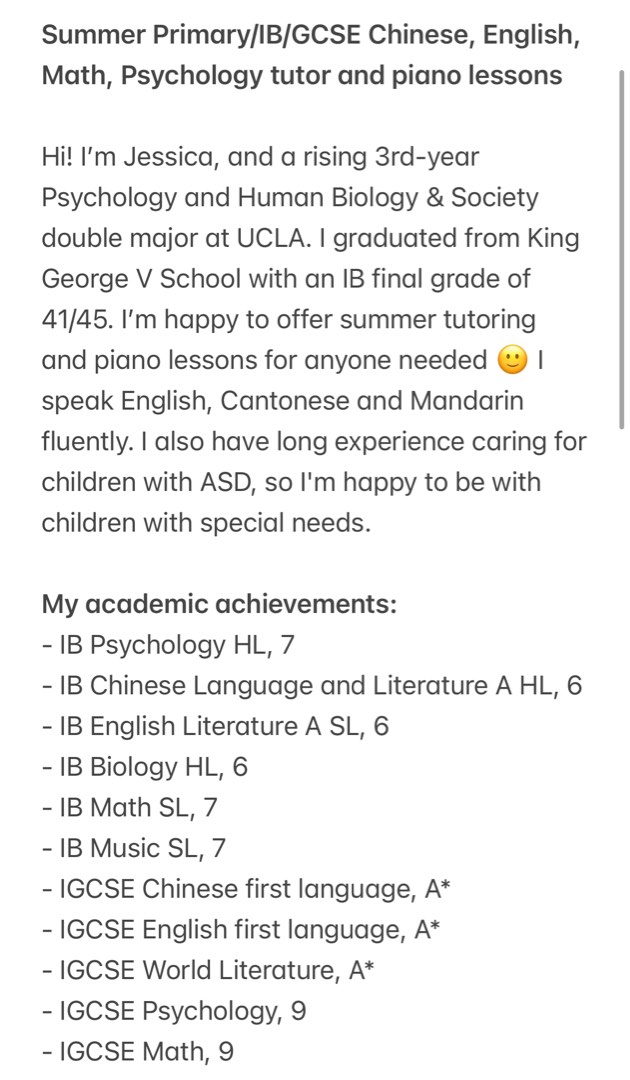Image resolution: width=630 pixels, height=1080 pixels.
Task: Click the 'IGCSE Math, 9' line
Action: 138,1052
